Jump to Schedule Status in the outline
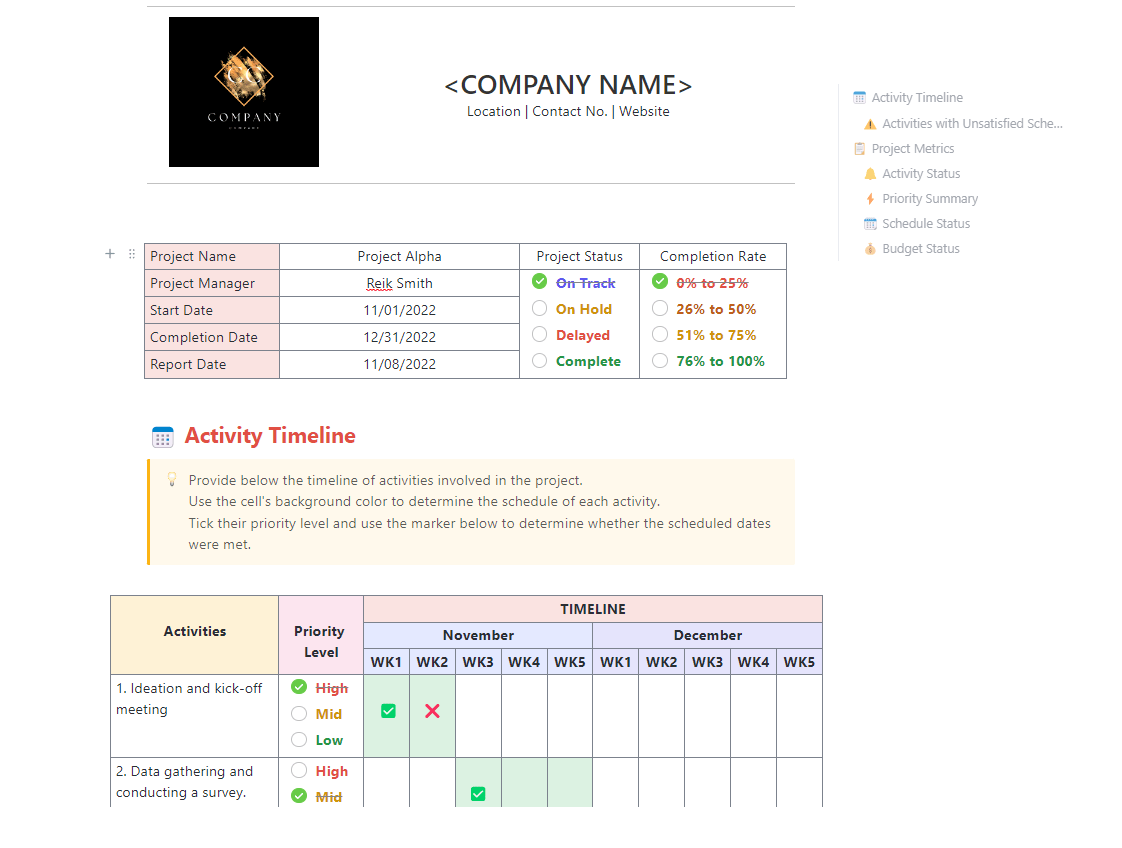 pyautogui.click(x=926, y=224)
